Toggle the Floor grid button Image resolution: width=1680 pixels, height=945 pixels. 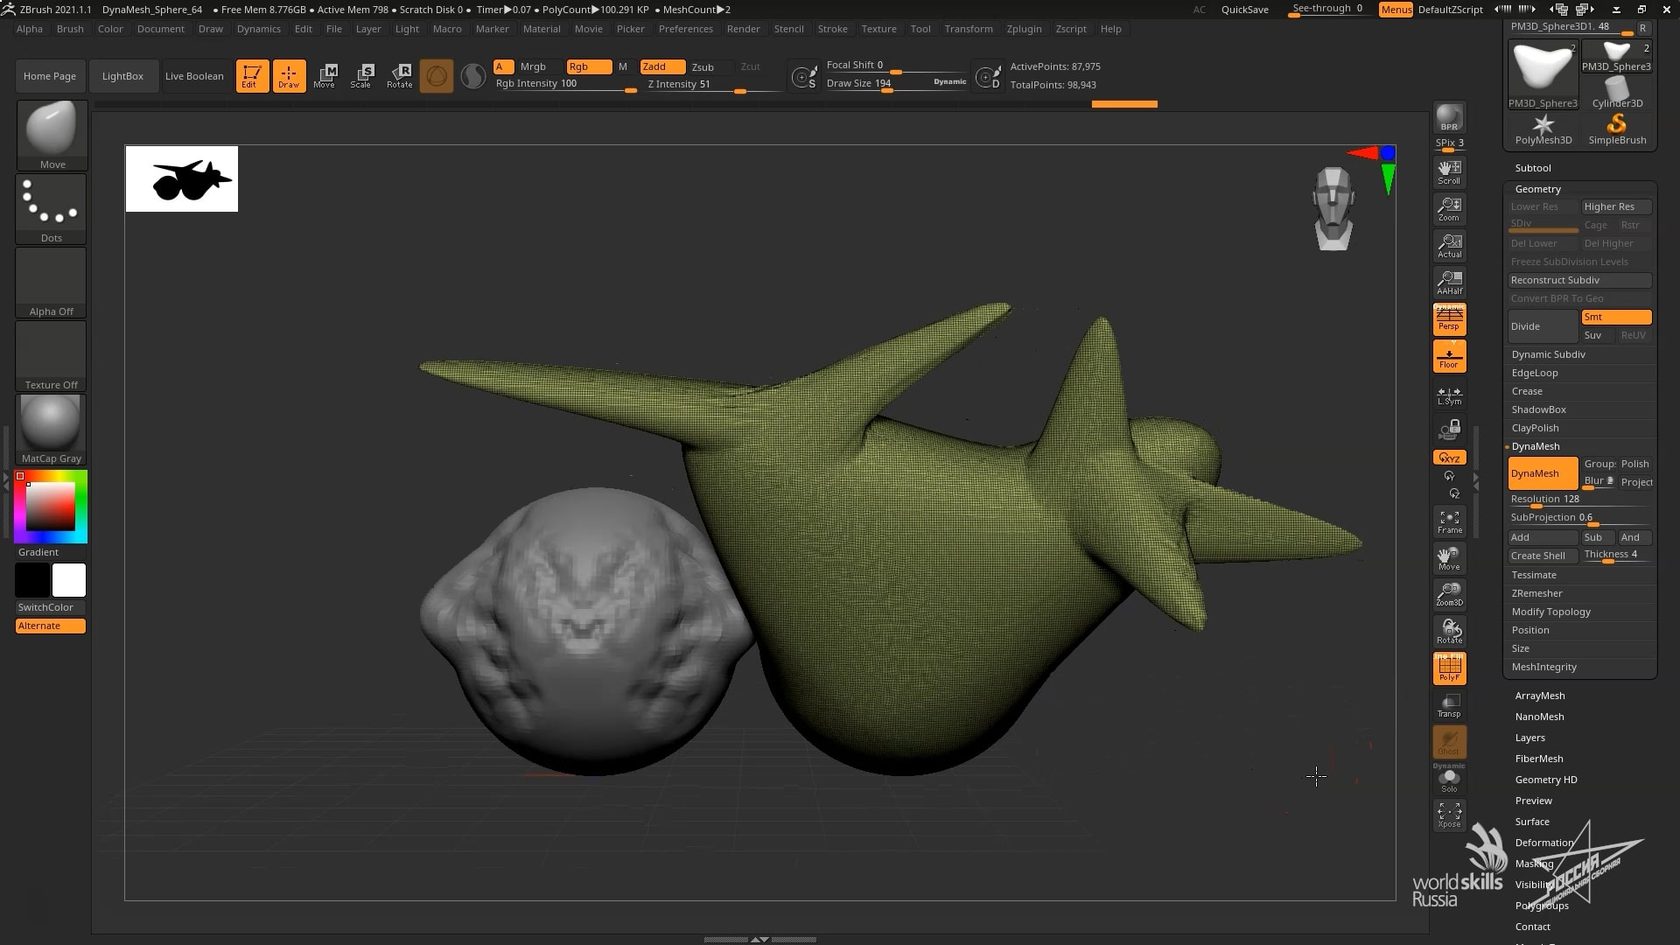click(1449, 356)
